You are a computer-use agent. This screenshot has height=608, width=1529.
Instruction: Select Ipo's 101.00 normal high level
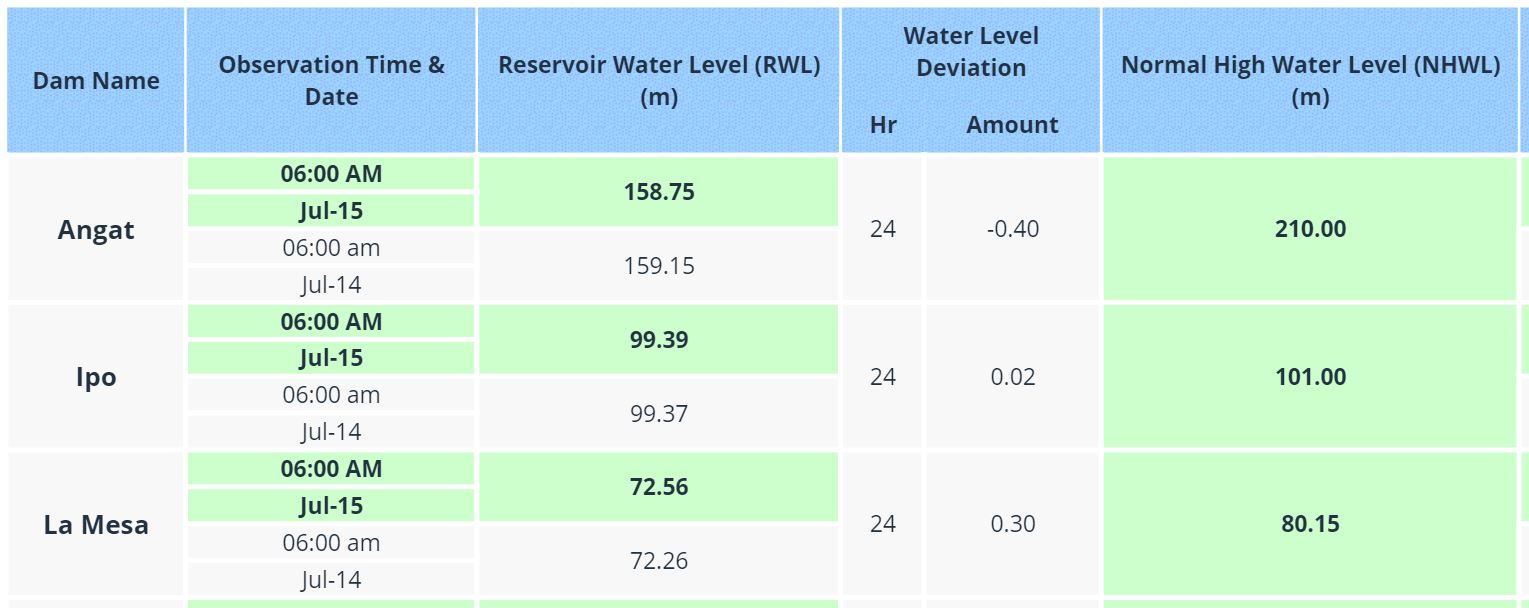click(1310, 377)
